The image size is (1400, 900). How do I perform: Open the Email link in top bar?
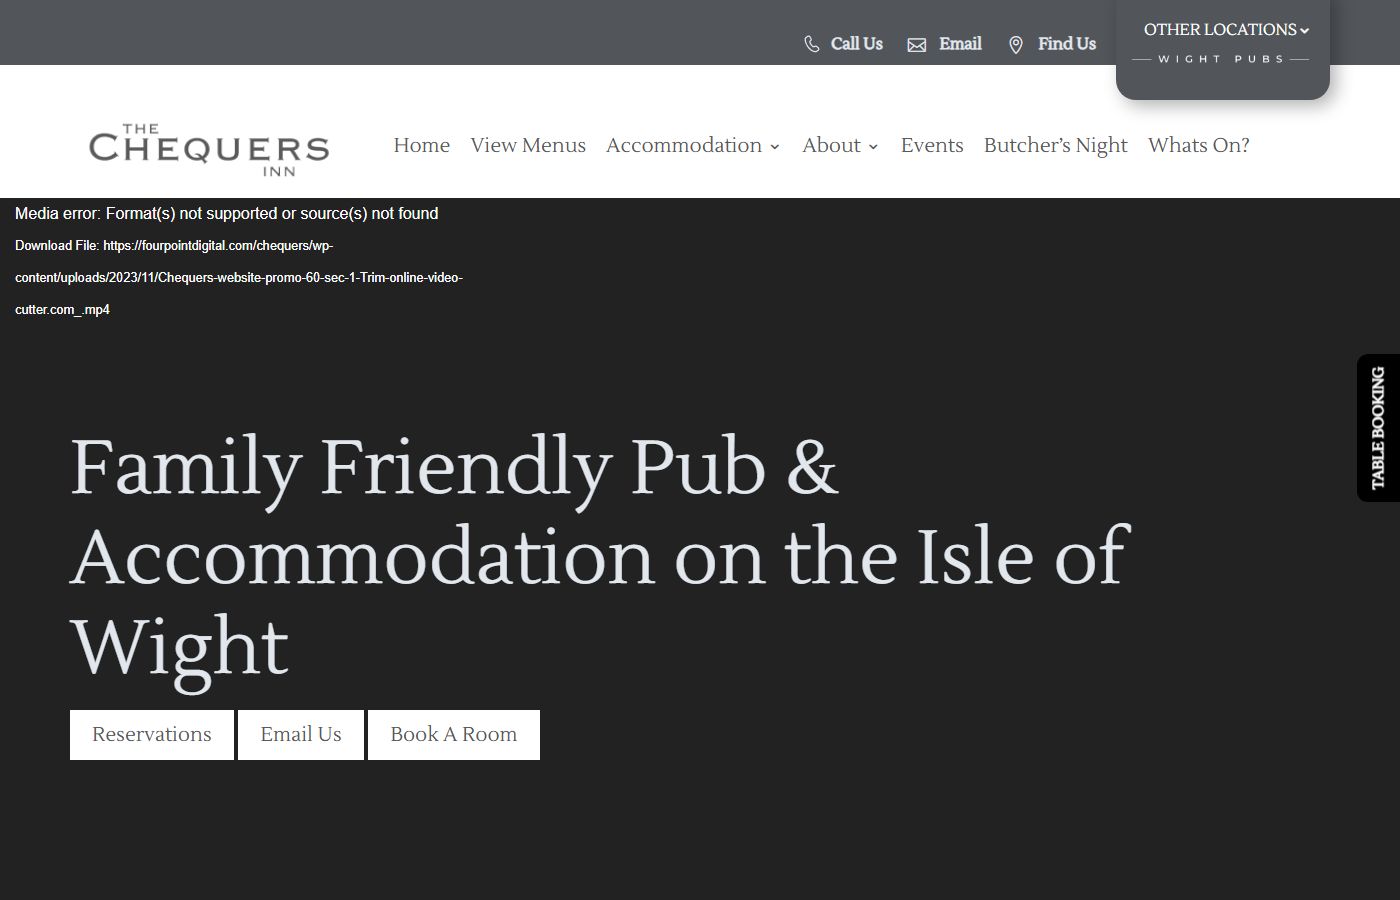click(x=960, y=44)
